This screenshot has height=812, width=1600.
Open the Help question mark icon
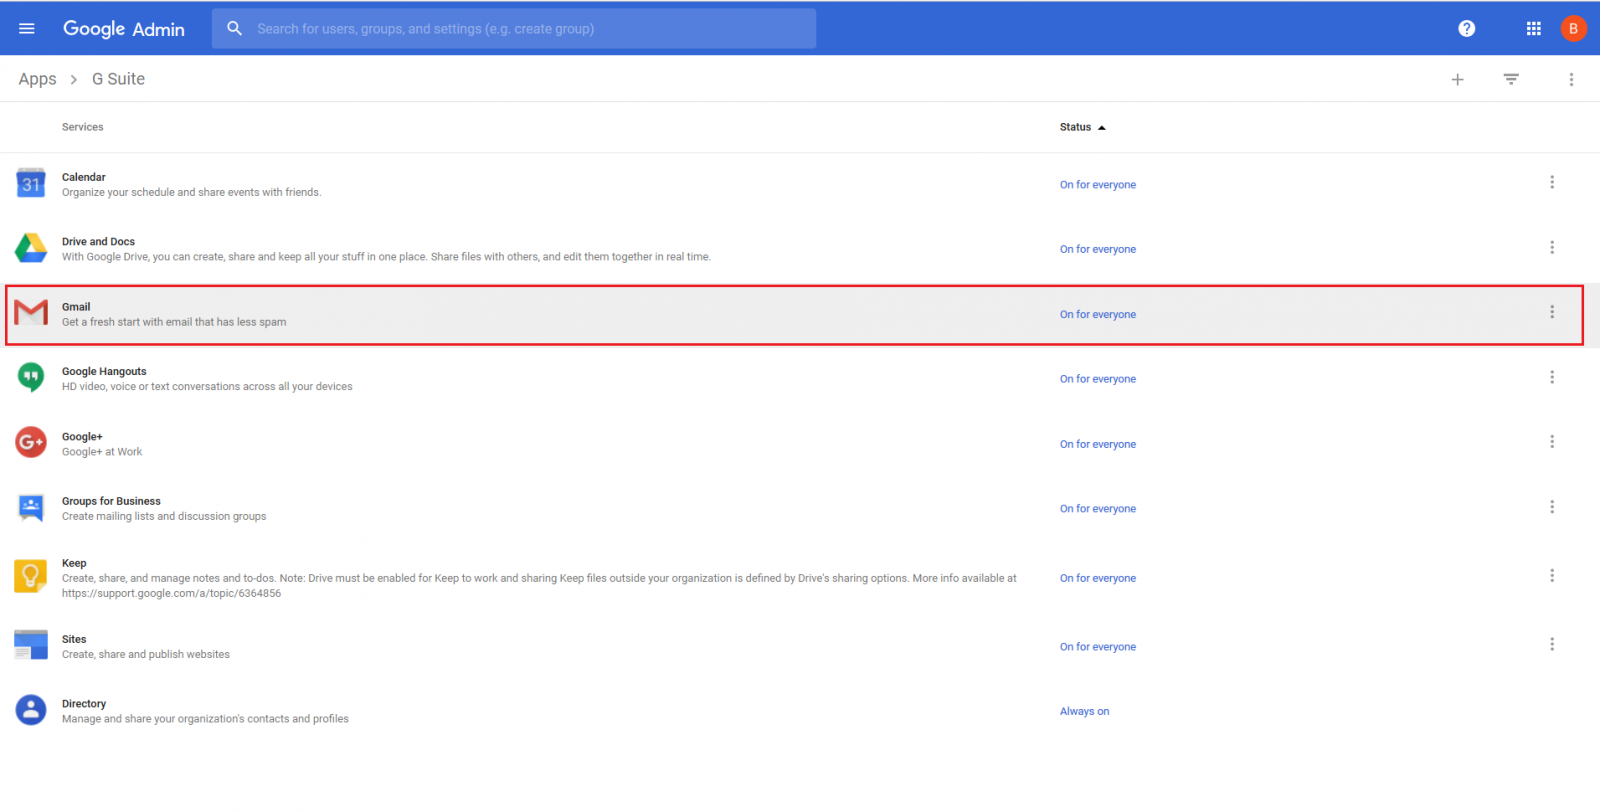click(x=1466, y=29)
